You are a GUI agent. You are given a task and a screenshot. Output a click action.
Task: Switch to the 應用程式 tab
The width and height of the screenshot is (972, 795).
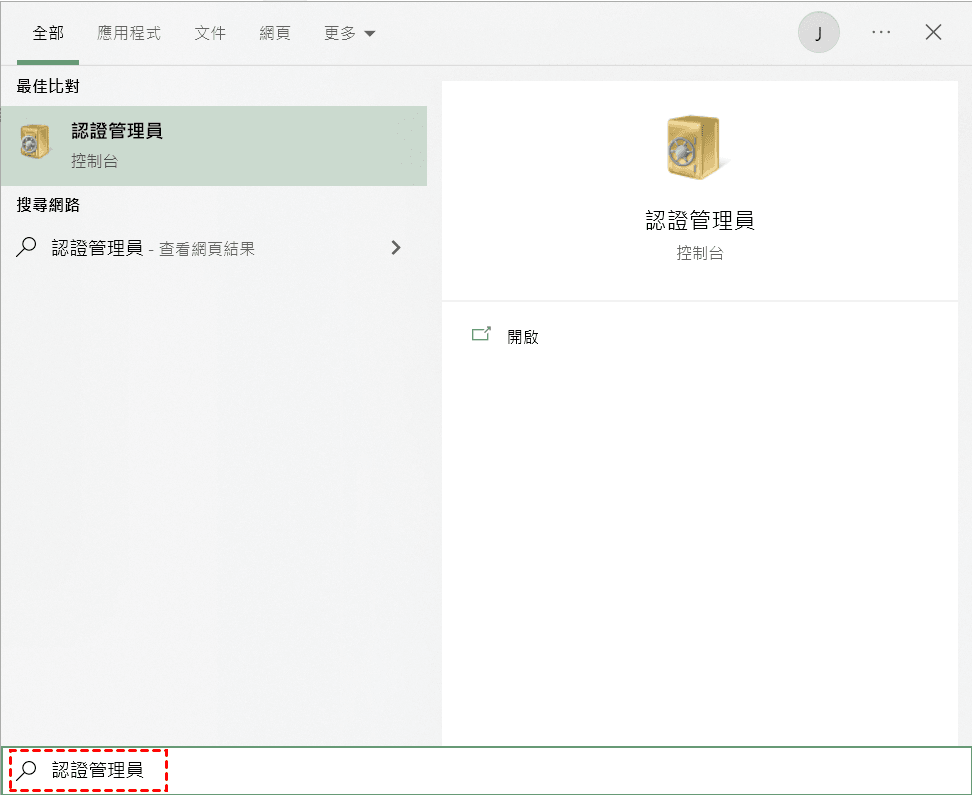[129, 33]
